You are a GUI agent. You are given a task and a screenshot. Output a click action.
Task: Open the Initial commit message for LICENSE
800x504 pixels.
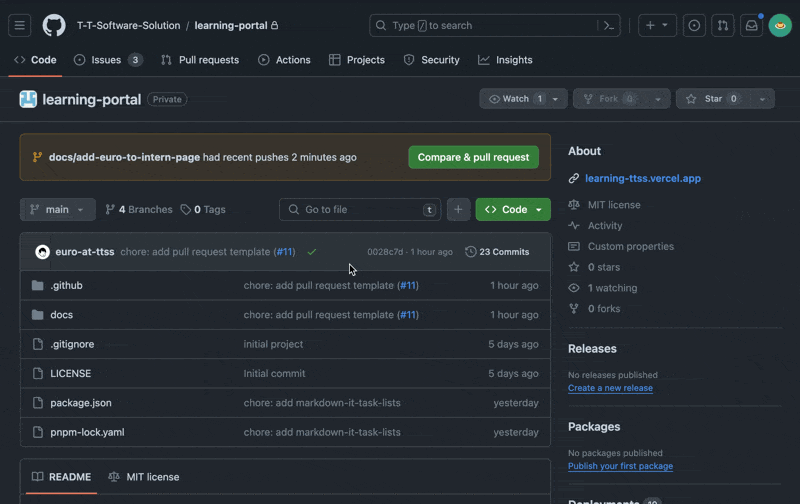[274, 373]
